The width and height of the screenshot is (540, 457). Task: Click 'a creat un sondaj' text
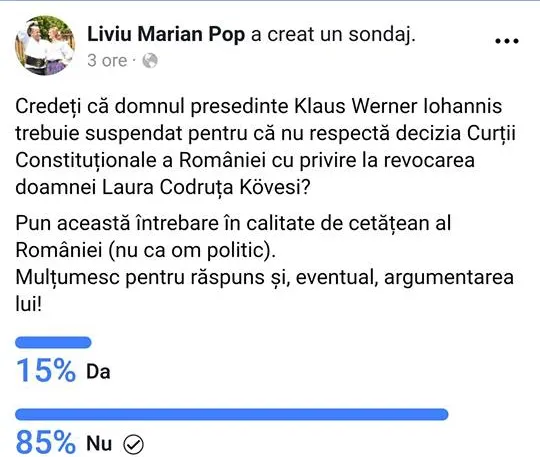(333, 34)
